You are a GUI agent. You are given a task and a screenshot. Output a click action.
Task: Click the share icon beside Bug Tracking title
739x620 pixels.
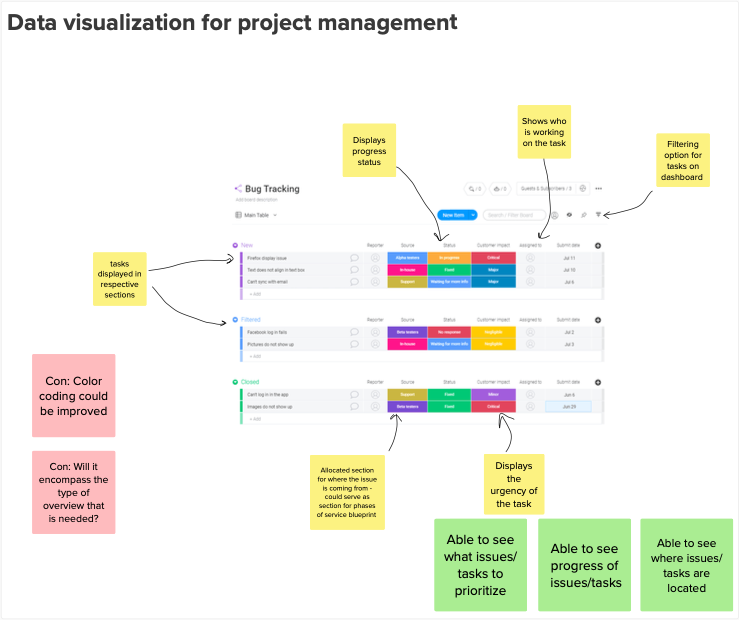(x=238, y=188)
